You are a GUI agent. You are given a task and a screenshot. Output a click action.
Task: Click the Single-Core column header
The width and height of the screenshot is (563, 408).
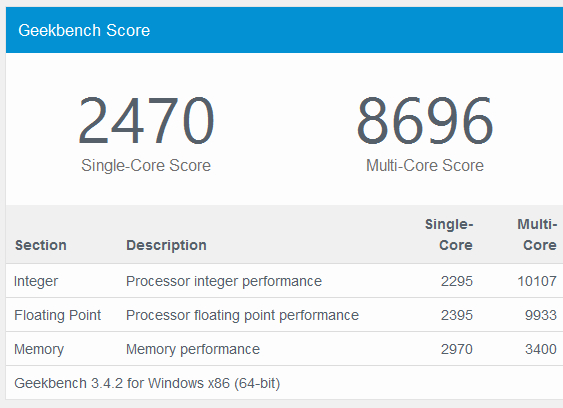(x=449, y=235)
